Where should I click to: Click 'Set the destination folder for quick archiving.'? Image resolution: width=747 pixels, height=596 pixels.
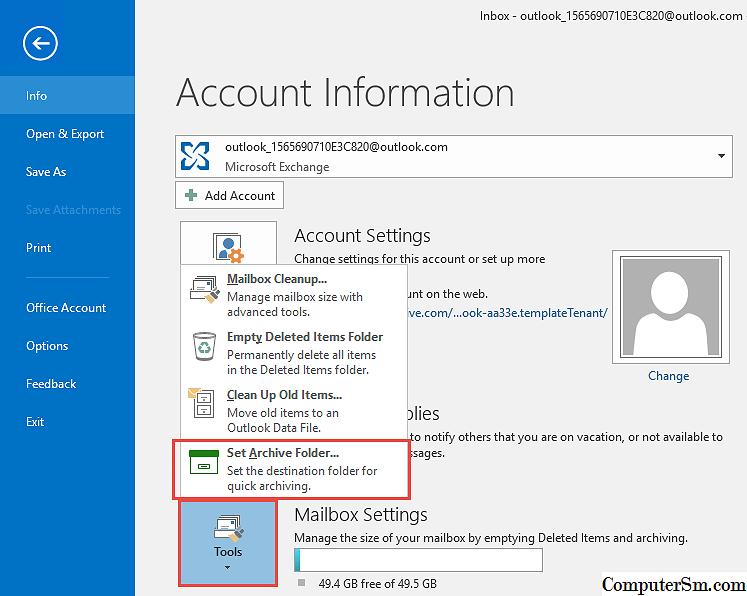pyautogui.click(x=302, y=478)
